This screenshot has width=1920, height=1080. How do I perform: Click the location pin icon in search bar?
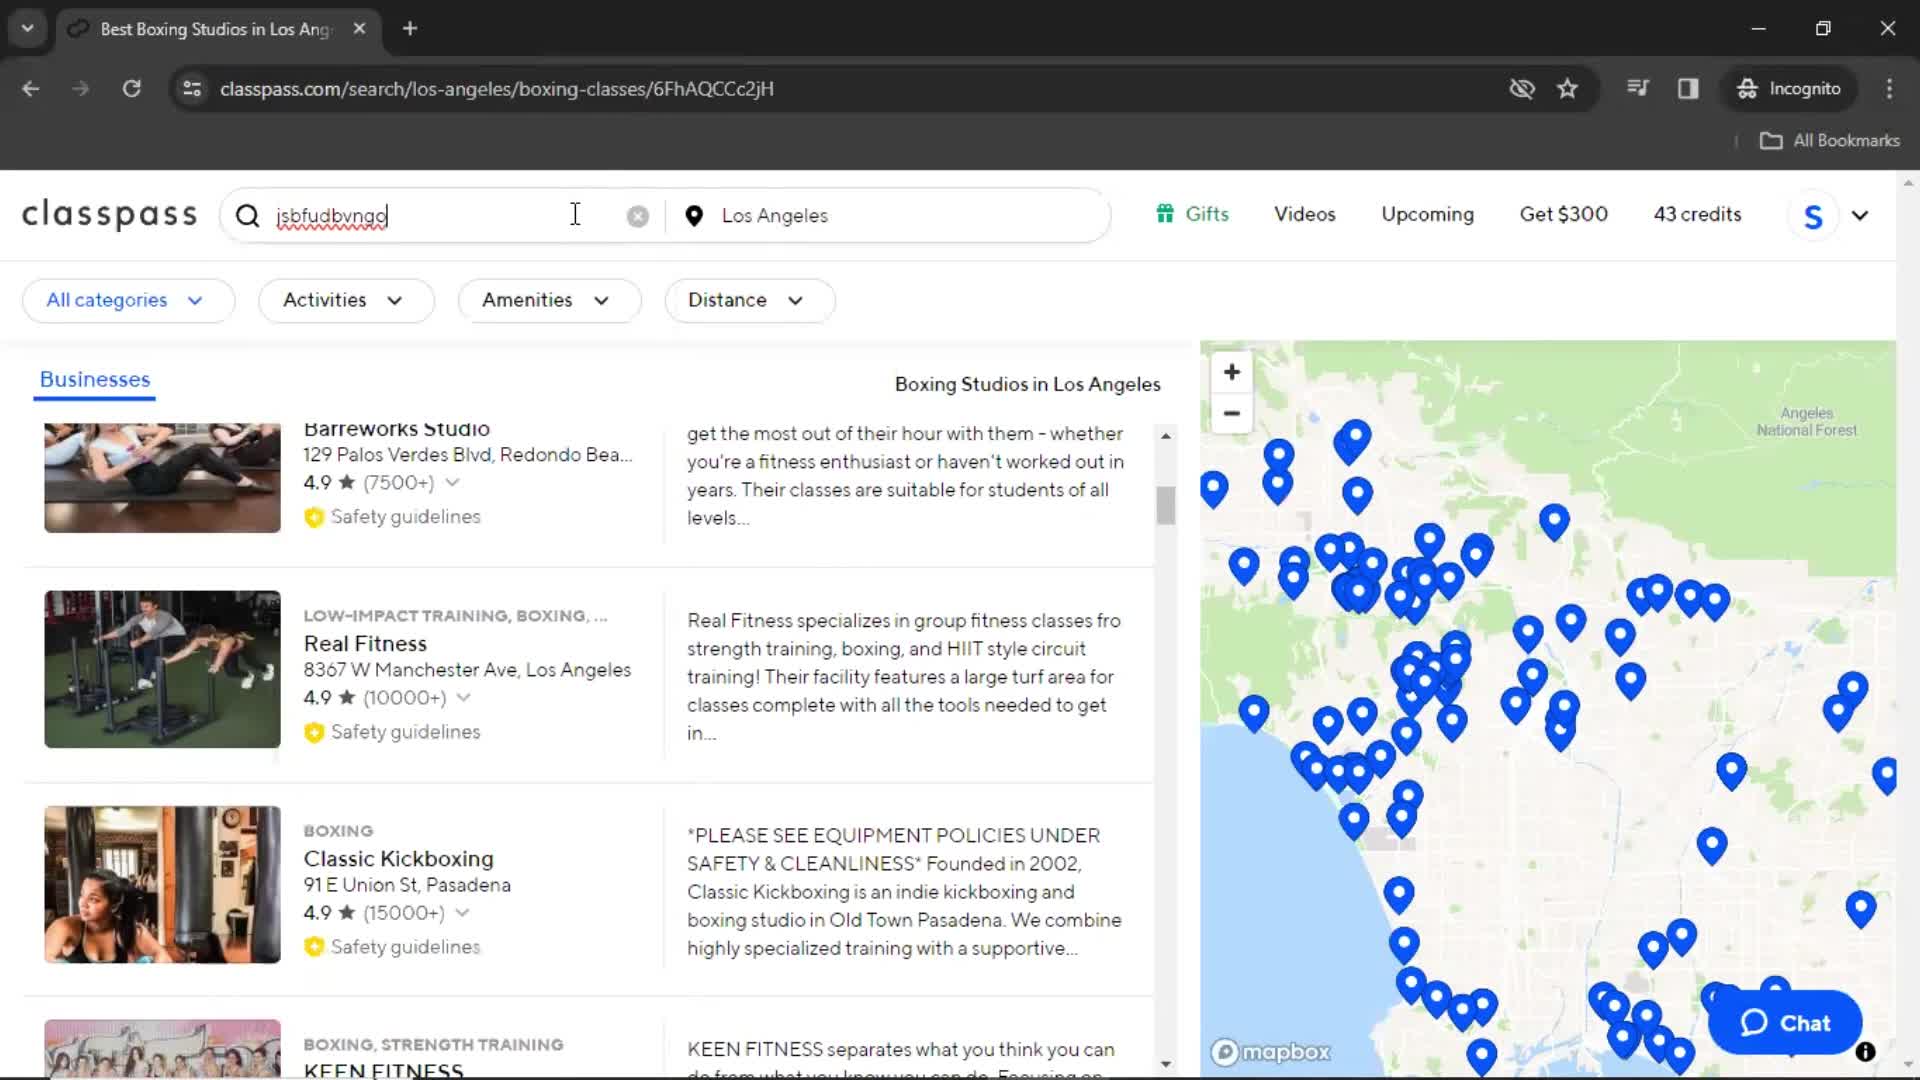[694, 215]
